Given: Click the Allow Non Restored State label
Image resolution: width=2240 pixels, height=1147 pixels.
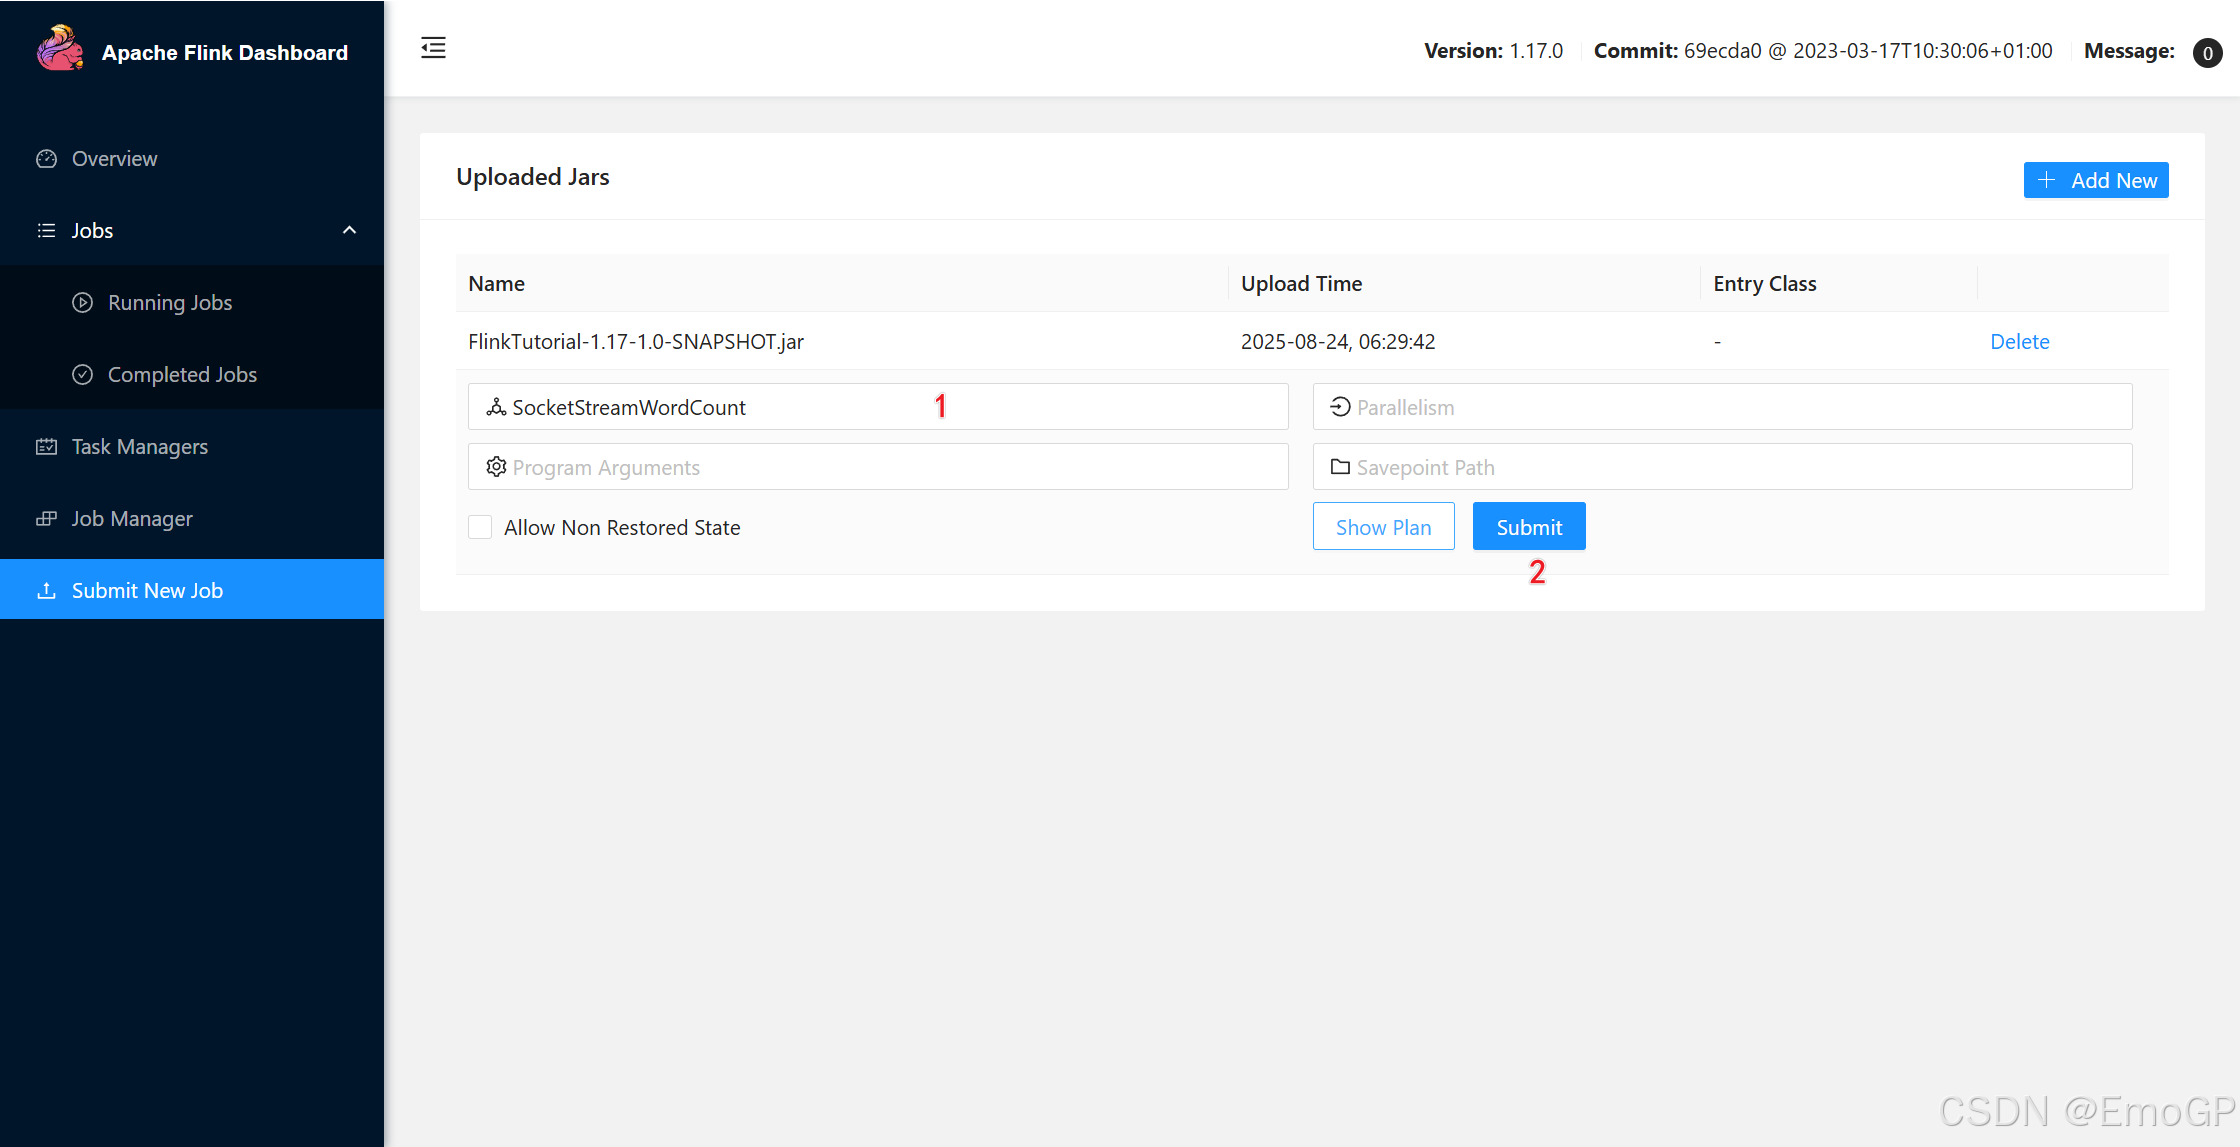Looking at the screenshot, I should coord(622,528).
